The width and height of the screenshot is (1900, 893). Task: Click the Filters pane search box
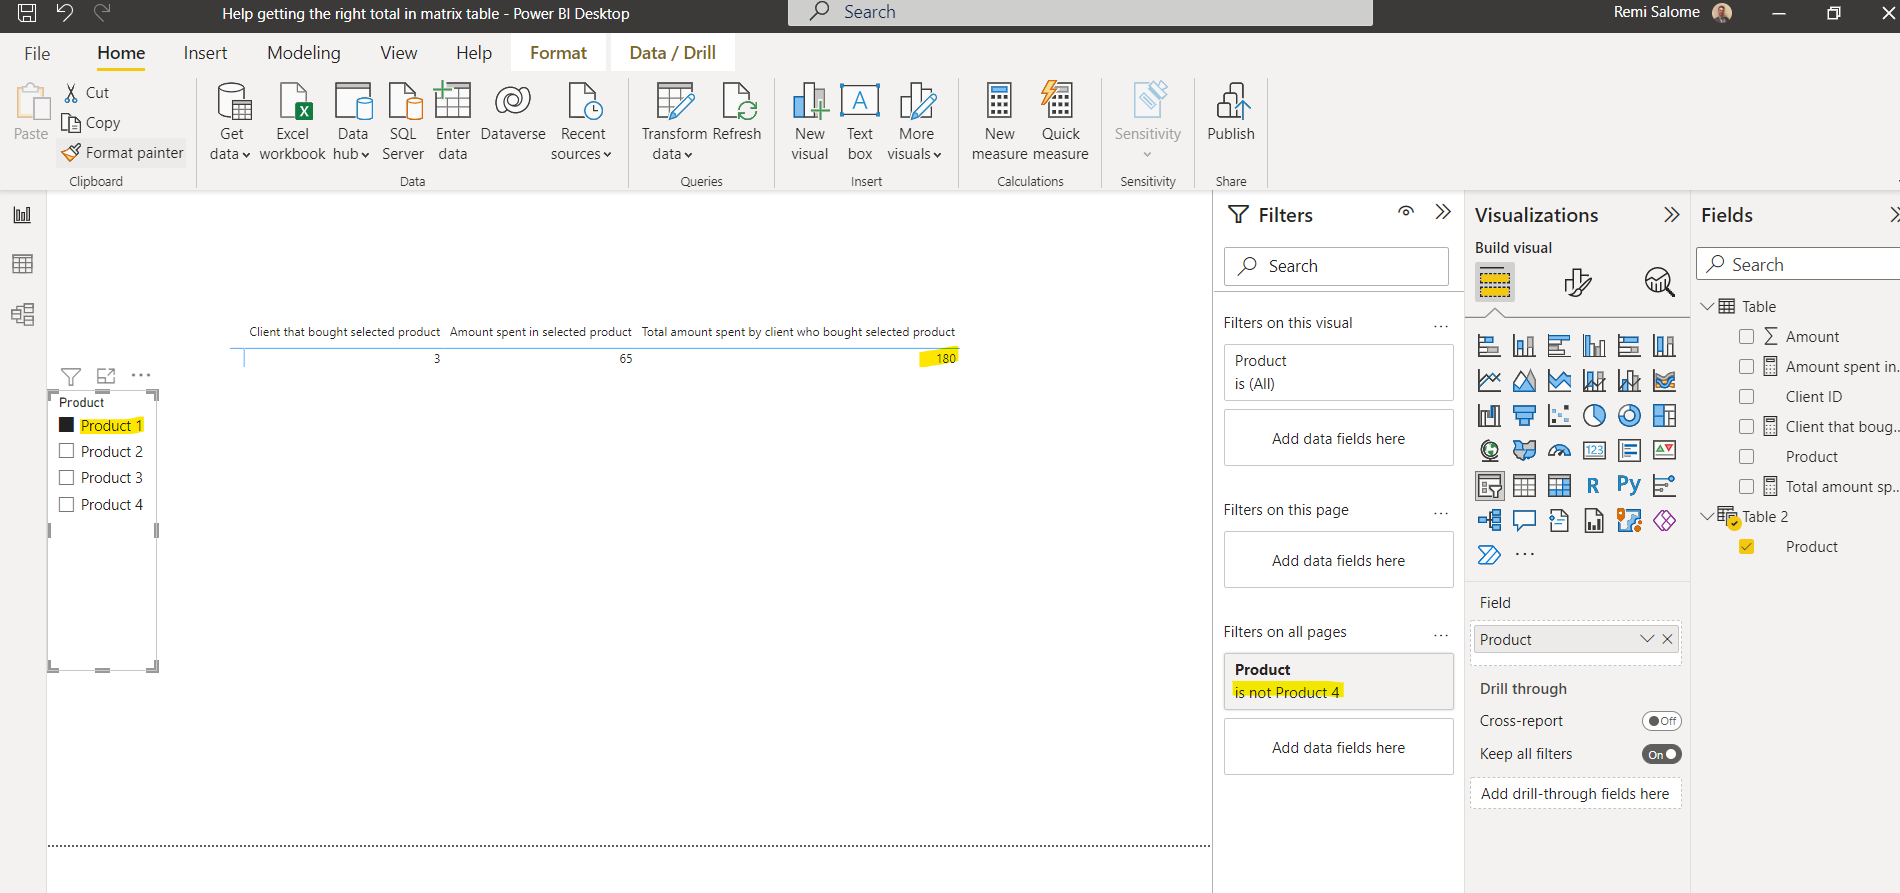pos(1336,266)
